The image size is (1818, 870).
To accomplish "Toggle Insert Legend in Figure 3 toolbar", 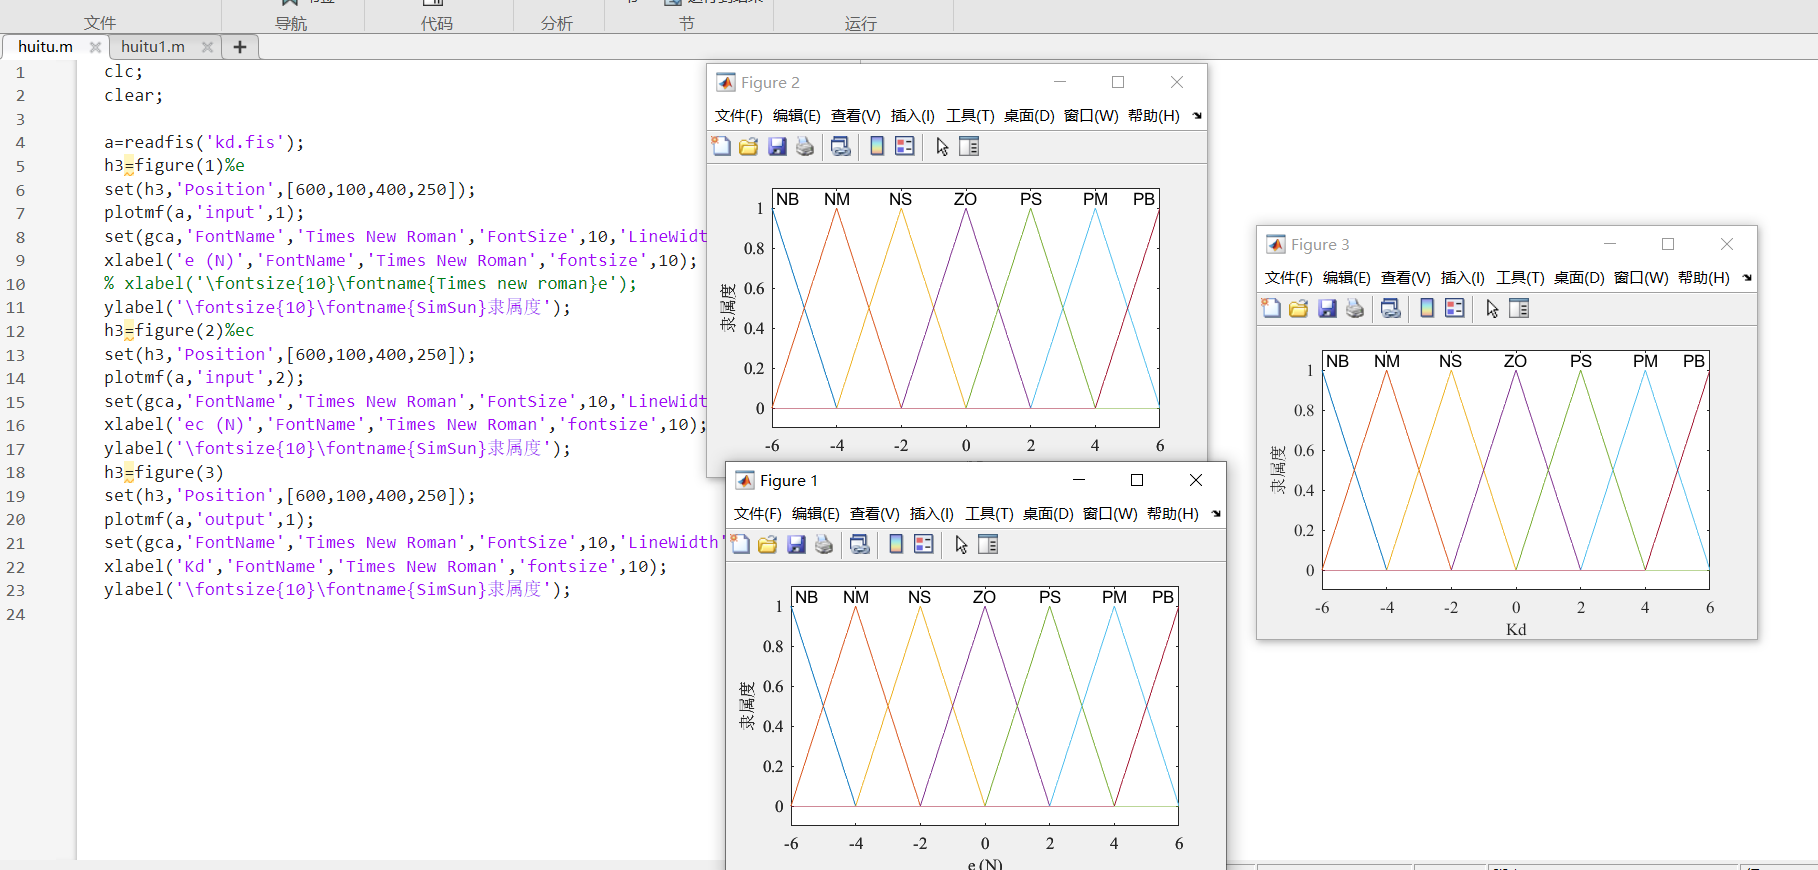I will pyautogui.click(x=1455, y=309).
